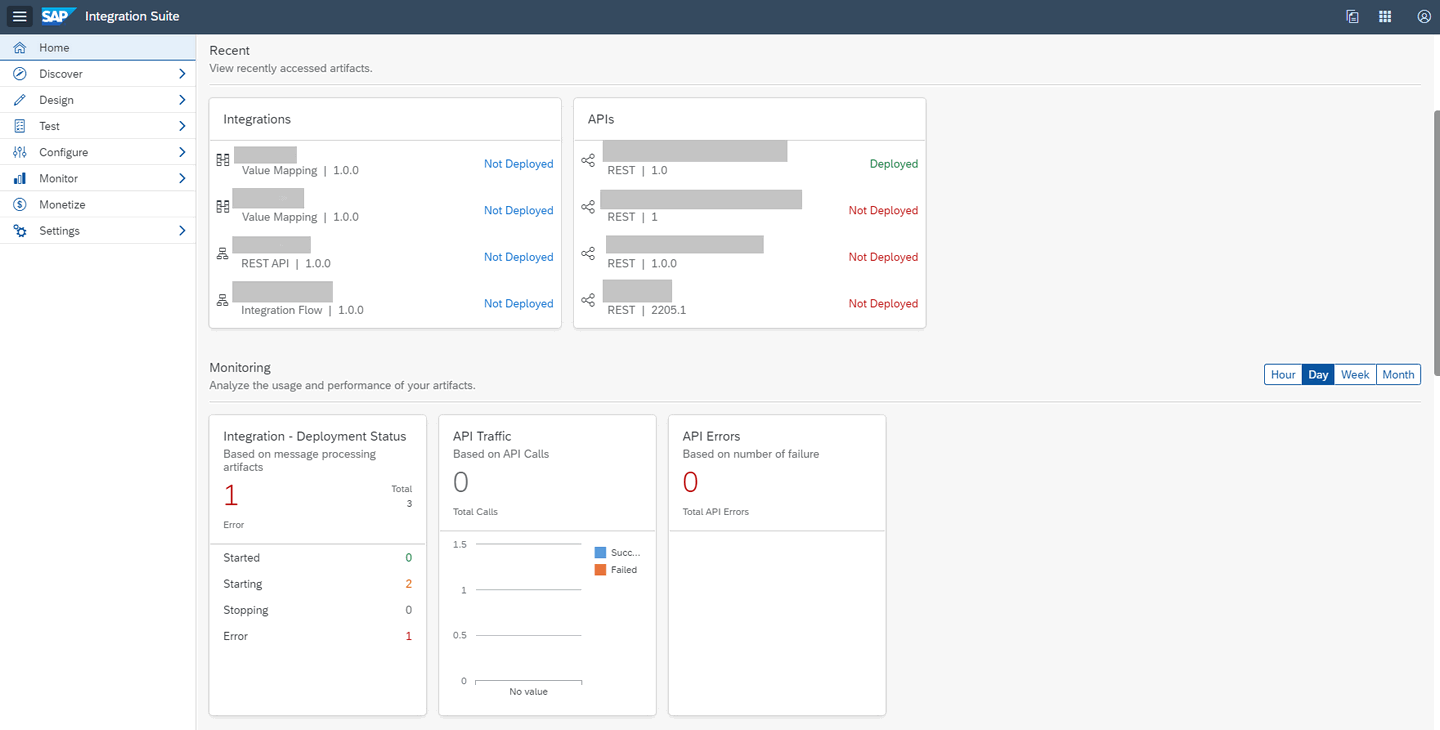The height and width of the screenshot is (730, 1440).
Task: Click the first Value Mapping artifact icon
Action: 223,160
